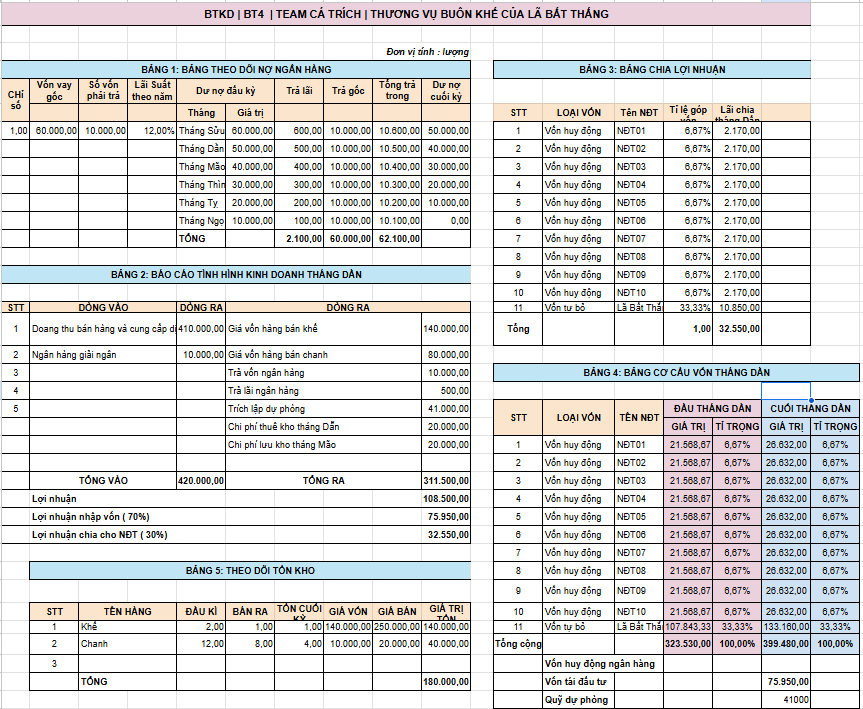Click the BẢNG 4 capital structure header
863x709 pixels.
pos(676,373)
